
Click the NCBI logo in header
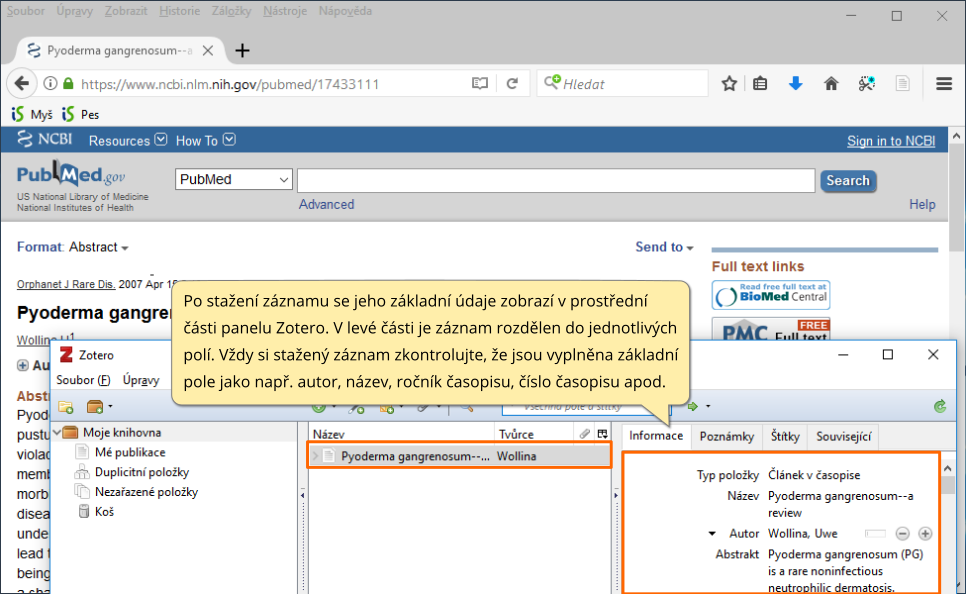coord(44,139)
